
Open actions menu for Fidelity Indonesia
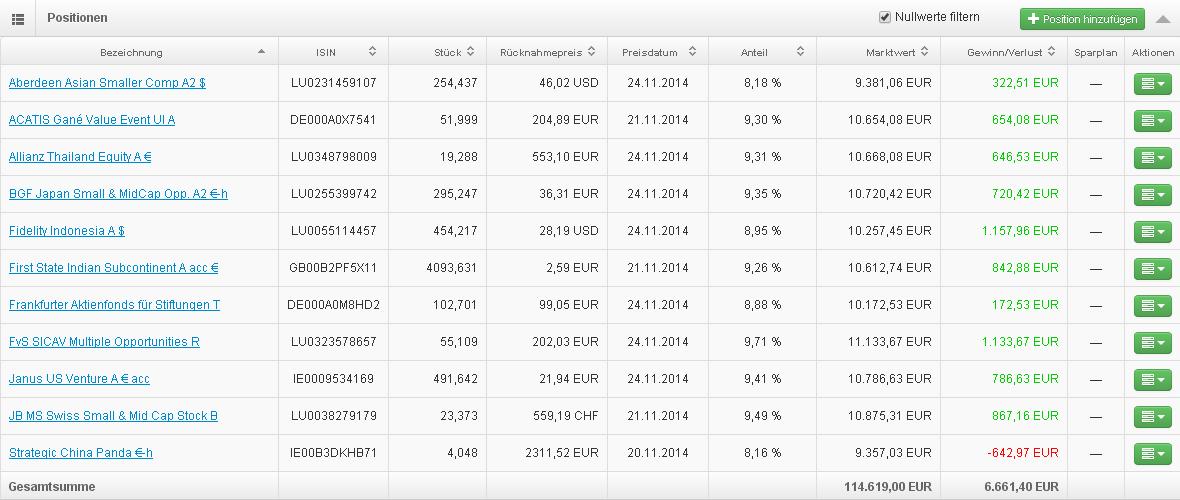tap(1152, 231)
